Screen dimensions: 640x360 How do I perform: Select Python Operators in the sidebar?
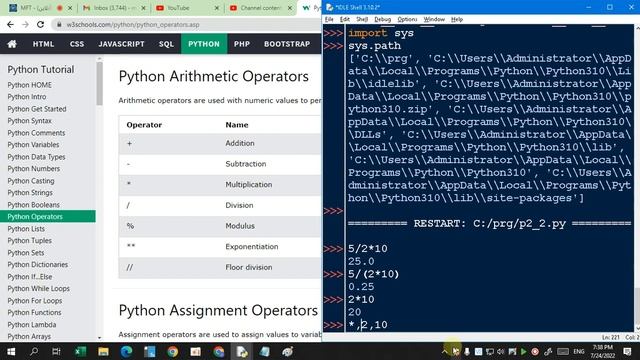point(48,216)
